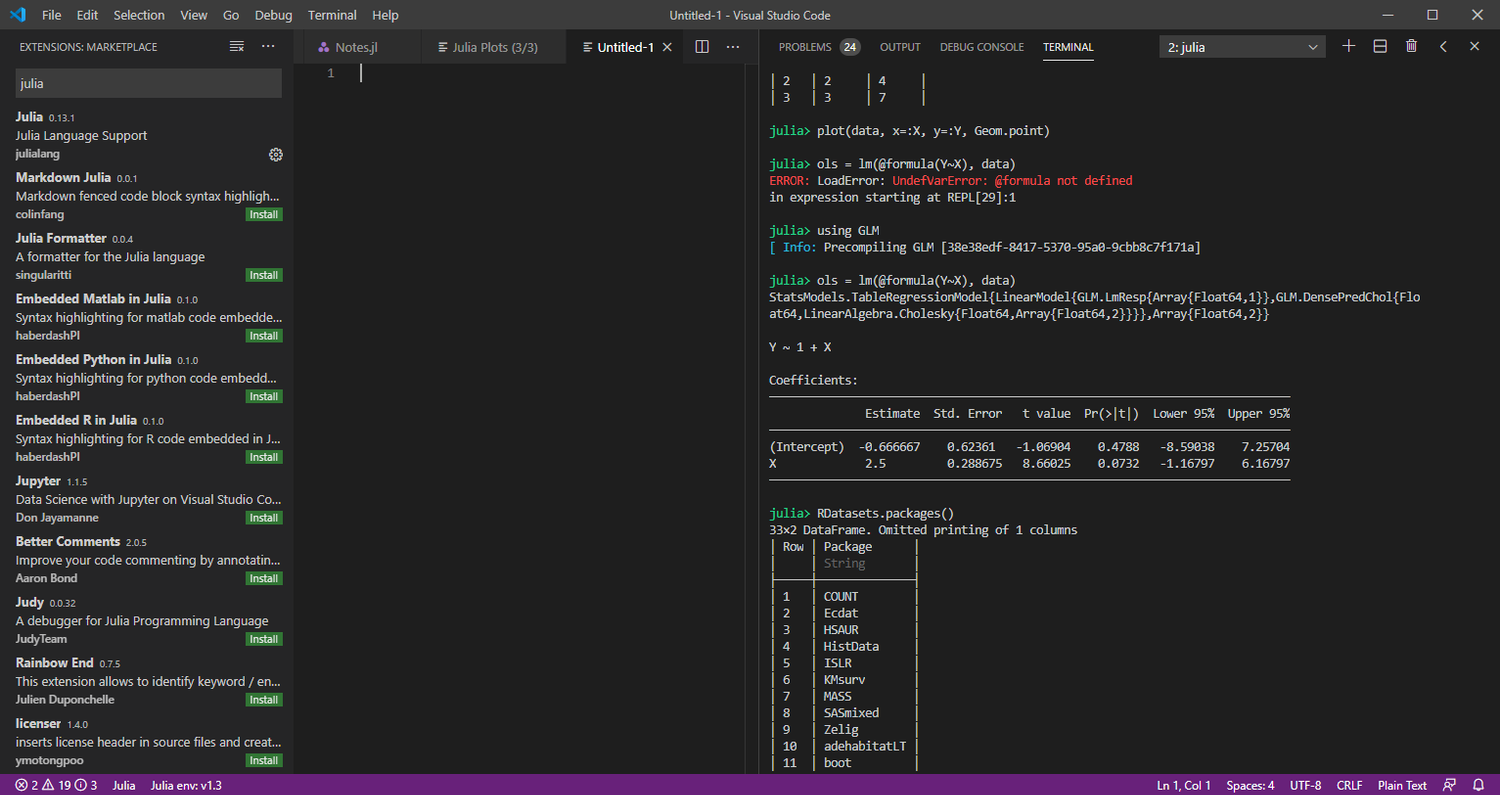The image size is (1500, 795).
Task: Switch to the Output panel tab
Action: tap(900, 47)
